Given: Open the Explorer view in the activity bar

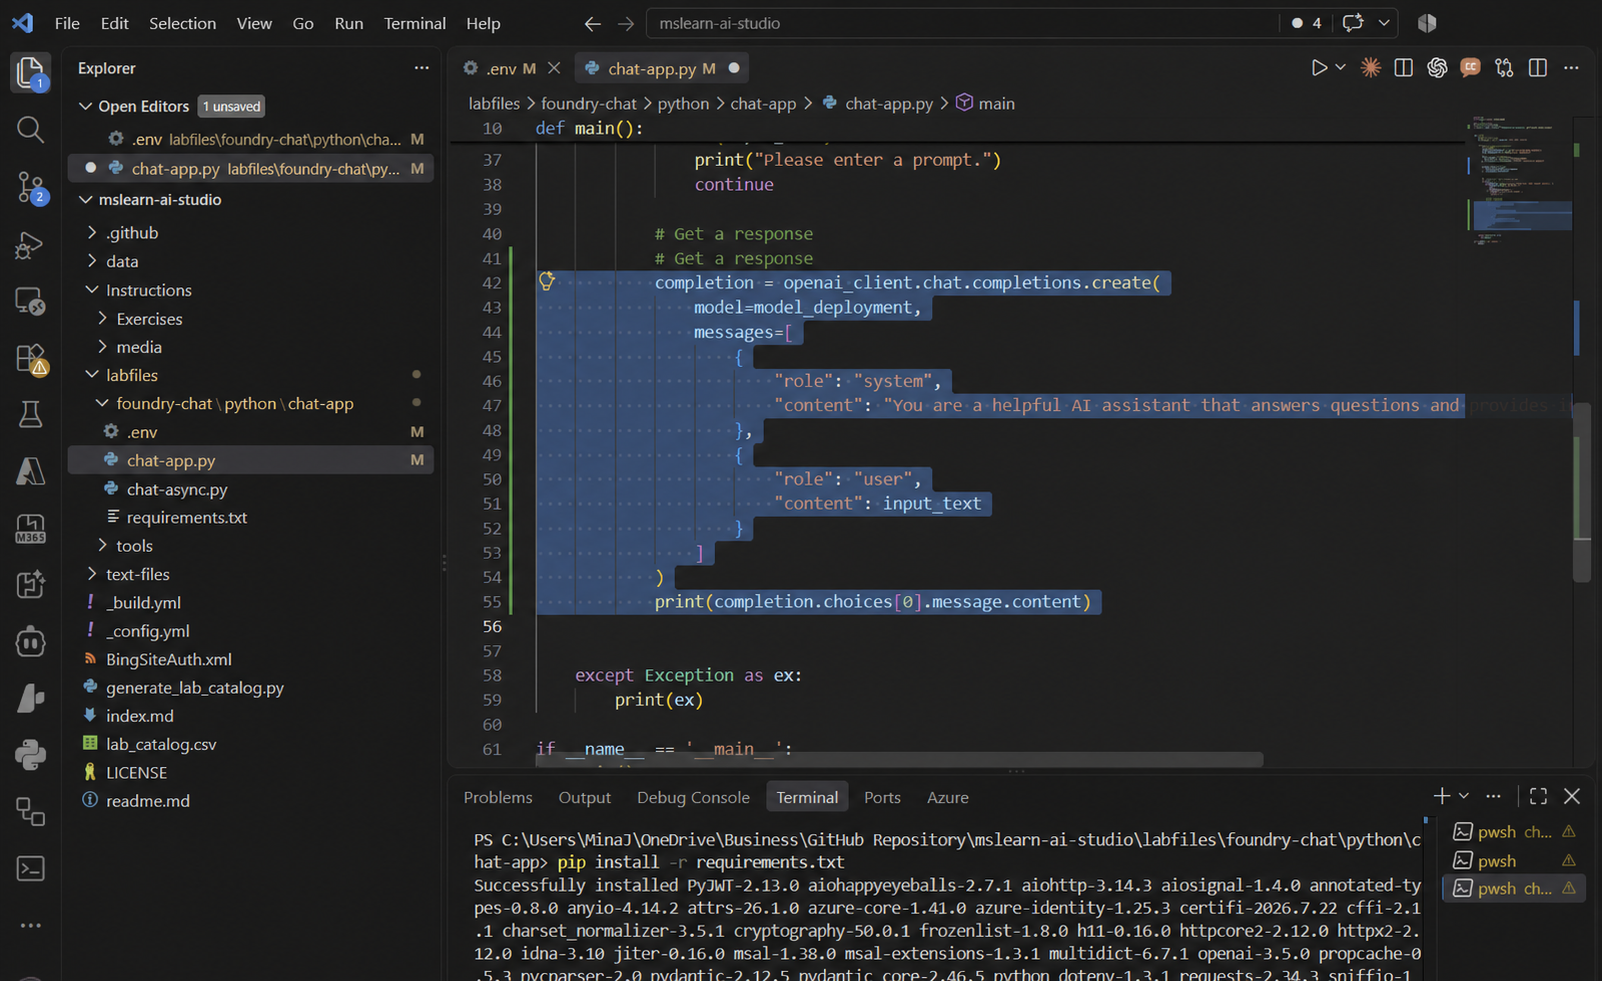Looking at the screenshot, I should [x=30, y=73].
